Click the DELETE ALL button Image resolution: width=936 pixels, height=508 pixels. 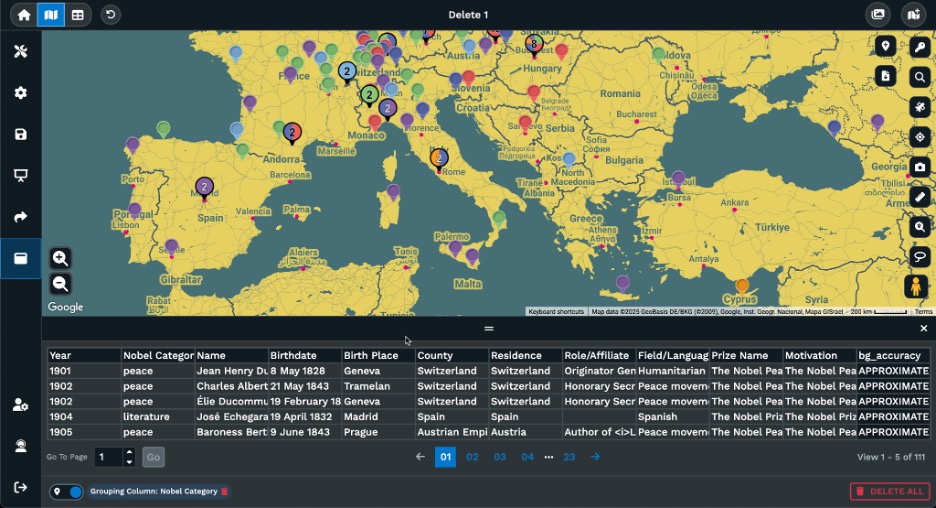coord(890,491)
